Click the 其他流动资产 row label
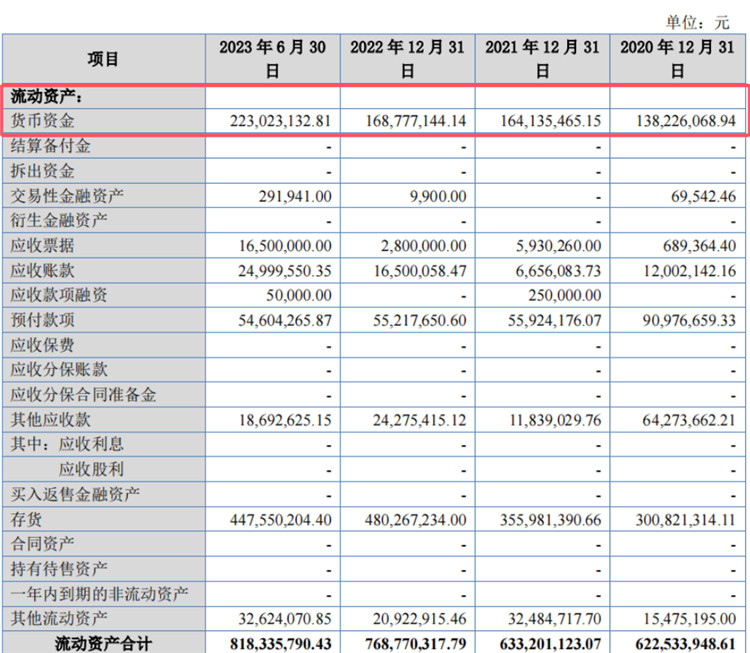The height and width of the screenshot is (653, 750). pyautogui.click(x=58, y=619)
